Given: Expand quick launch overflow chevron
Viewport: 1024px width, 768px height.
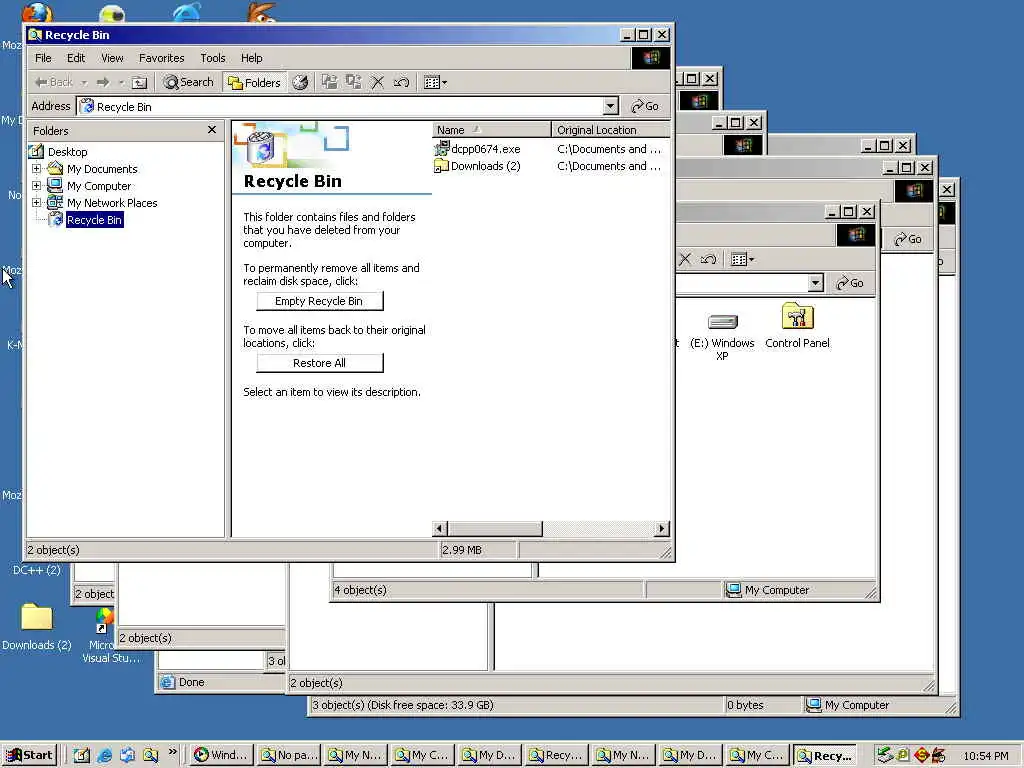Looking at the screenshot, I should pos(172,752).
